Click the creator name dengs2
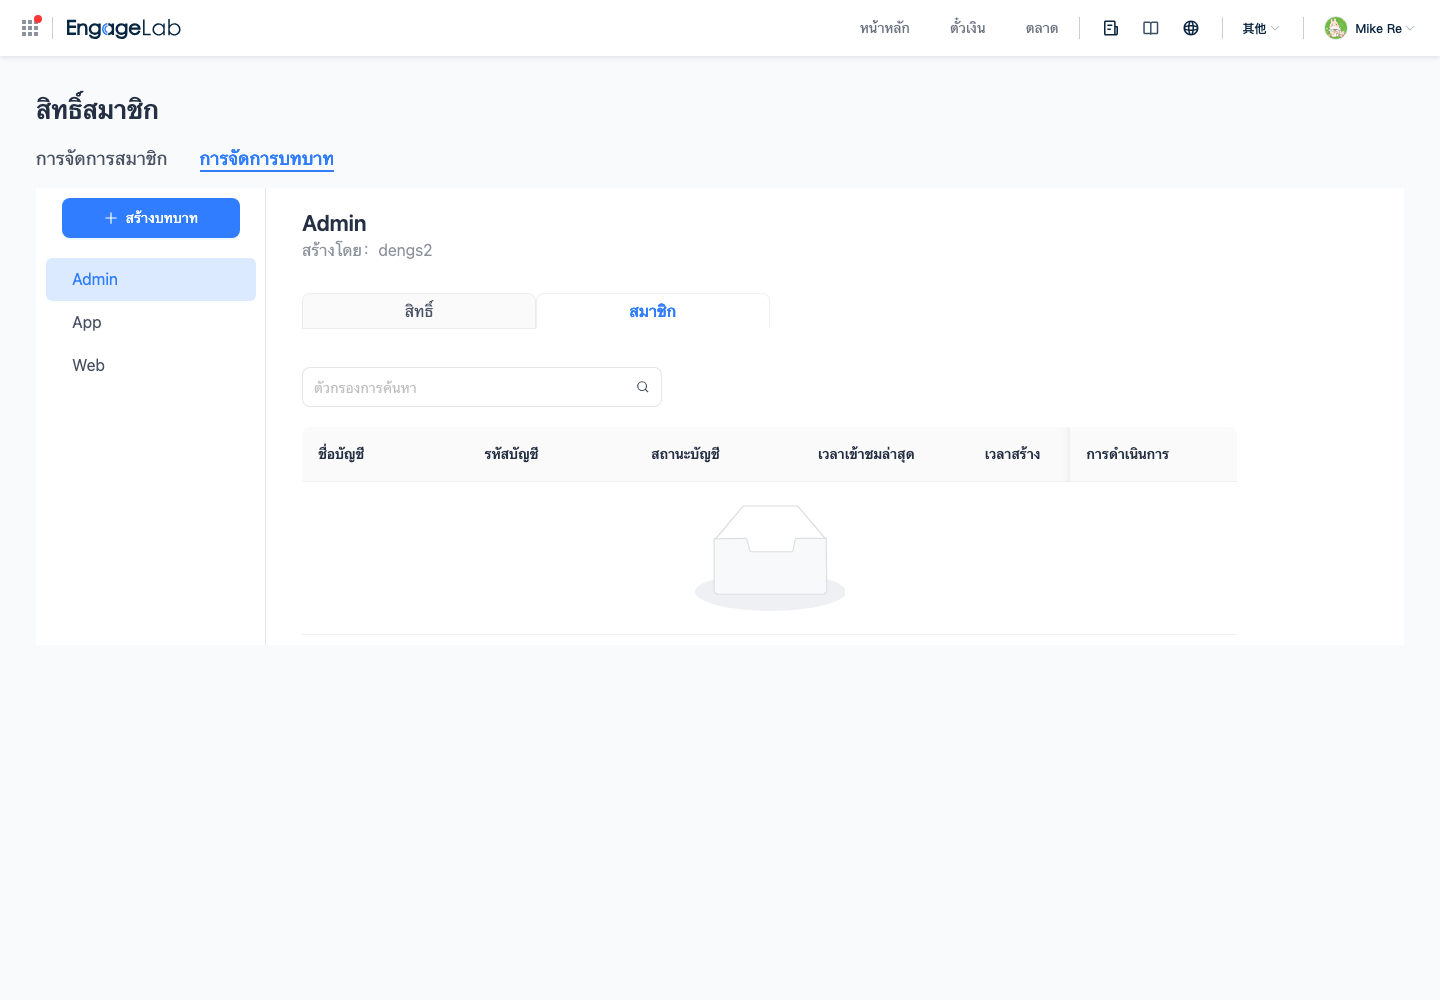1440x1000 pixels. pyautogui.click(x=405, y=250)
